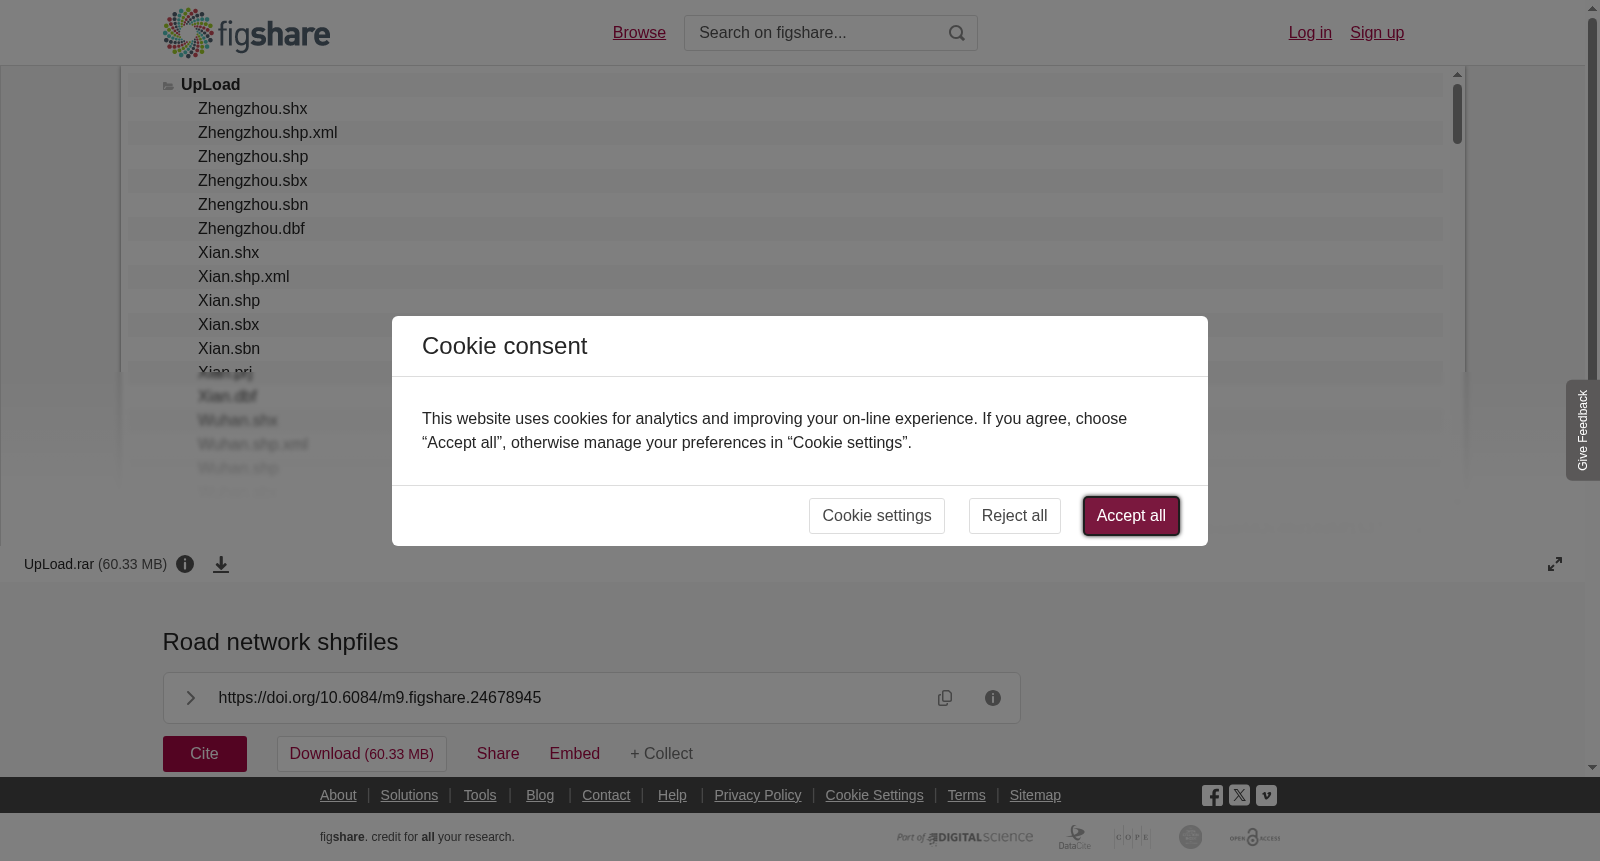Select Zhengzhou.shp file row
The image size is (1600, 861).
(785, 157)
